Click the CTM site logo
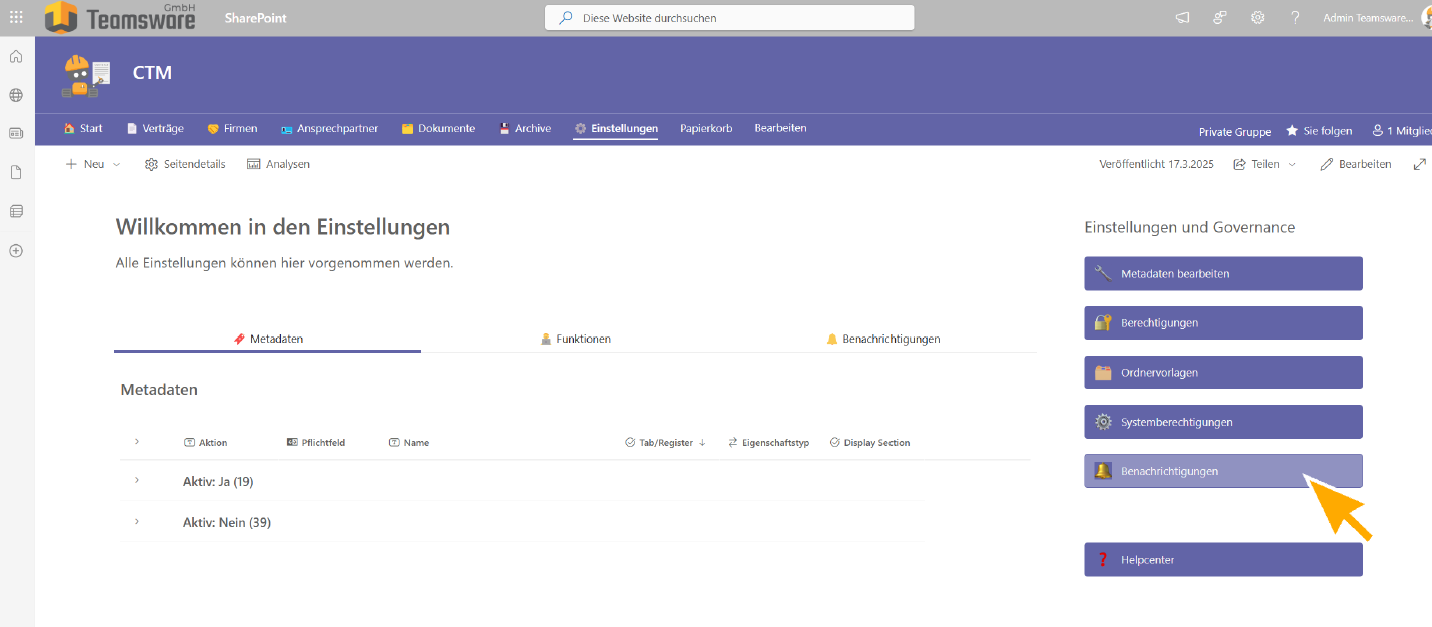 click(x=87, y=75)
